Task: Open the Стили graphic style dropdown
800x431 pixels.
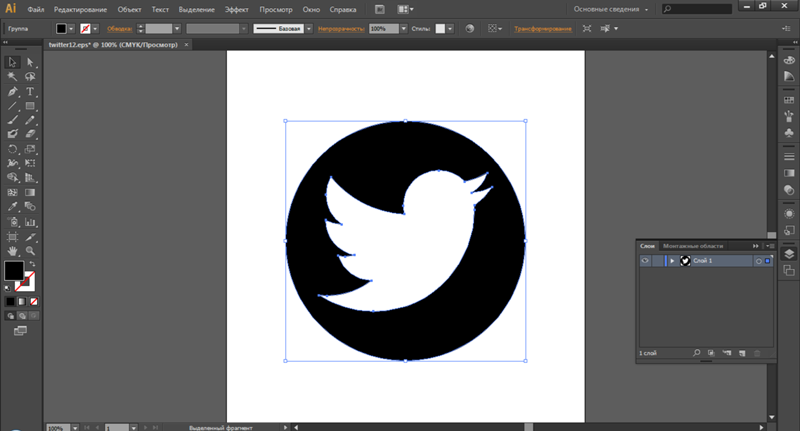Action: (x=449, y=29)
